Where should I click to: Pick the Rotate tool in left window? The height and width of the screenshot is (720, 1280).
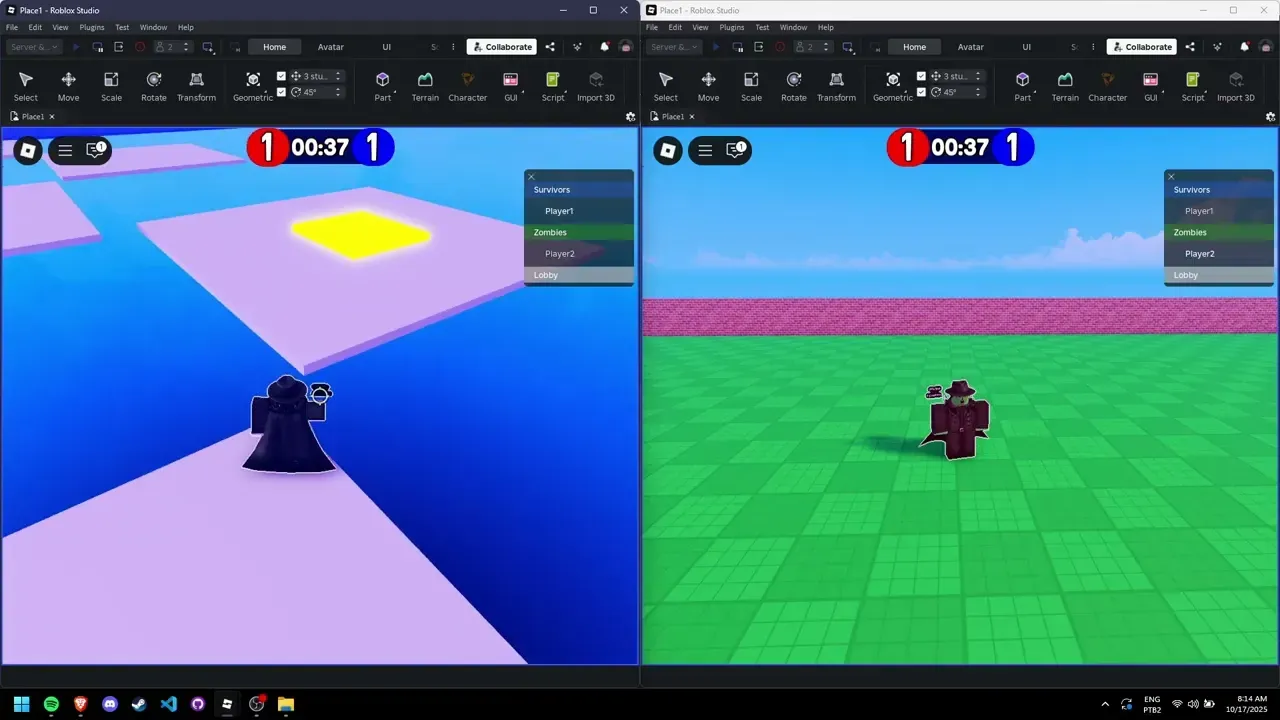tap(154, 86)
